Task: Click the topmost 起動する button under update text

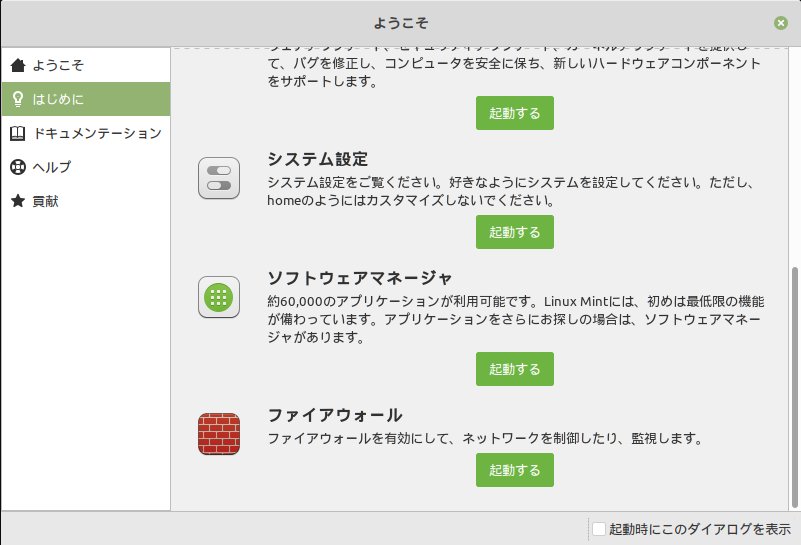Action: pyautogui.click(x=514, y=113)
